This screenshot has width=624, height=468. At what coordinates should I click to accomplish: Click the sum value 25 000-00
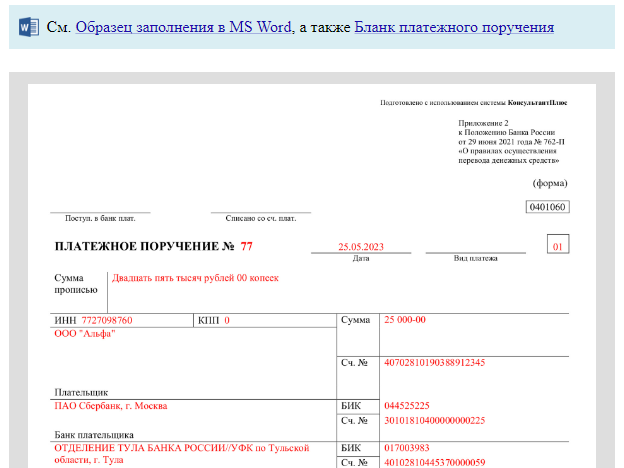[405, 320]
